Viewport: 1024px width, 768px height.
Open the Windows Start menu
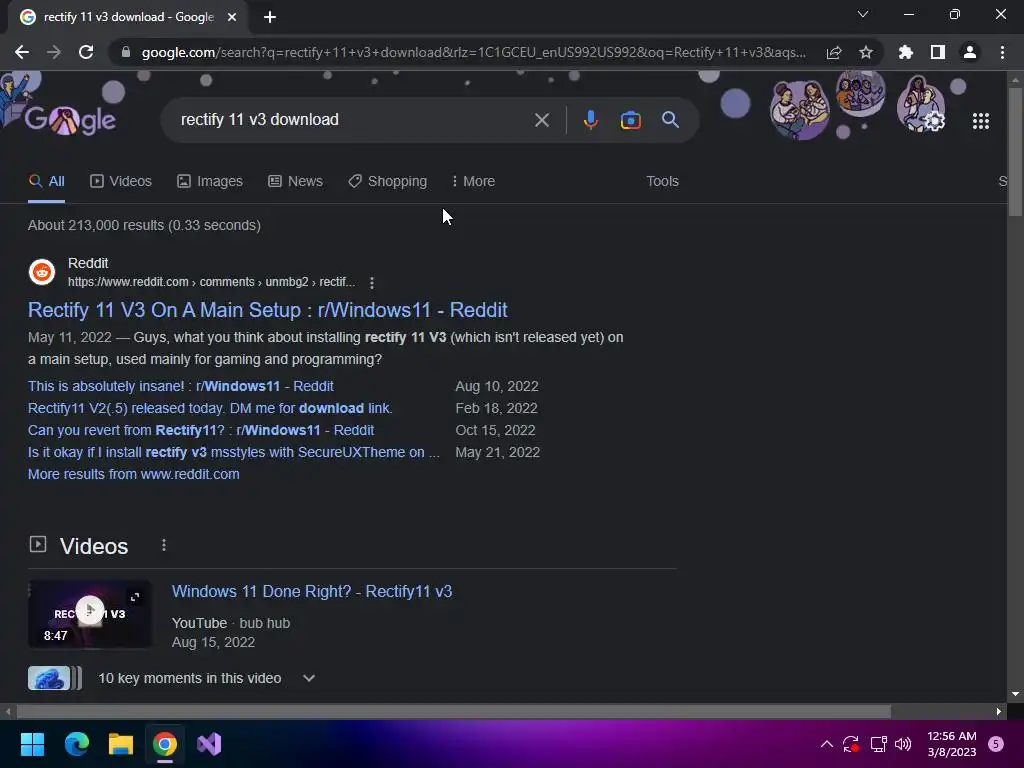[x=32, y=744]
